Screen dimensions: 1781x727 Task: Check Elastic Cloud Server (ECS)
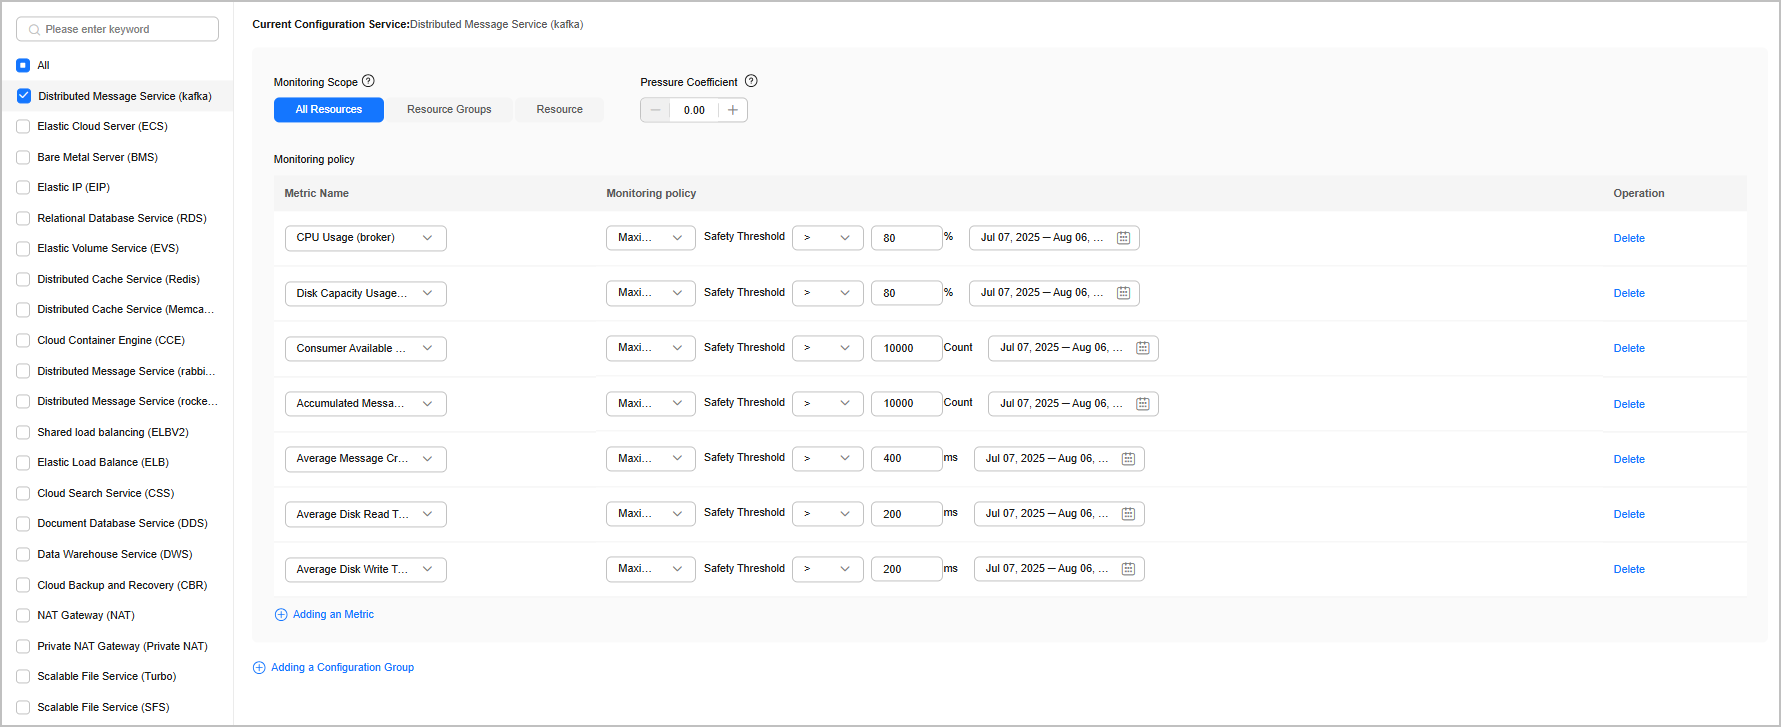pyautogui.click(x=23, y=126)
